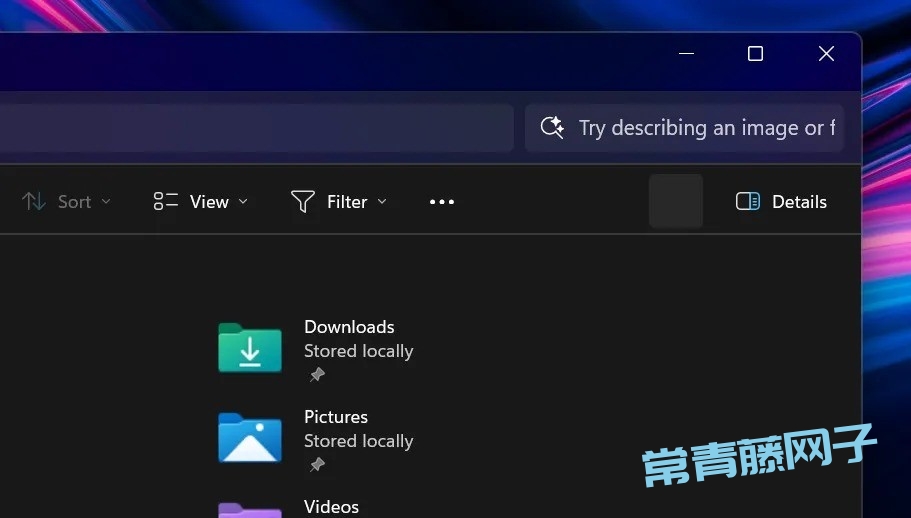Maximize the File Explorer window

click(x=756, y=54)
